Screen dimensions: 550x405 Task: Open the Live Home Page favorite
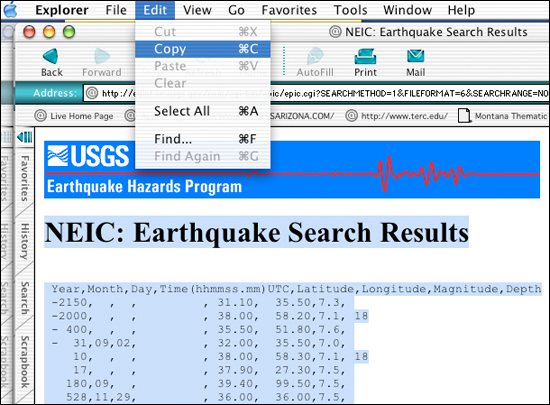[74, 116]
